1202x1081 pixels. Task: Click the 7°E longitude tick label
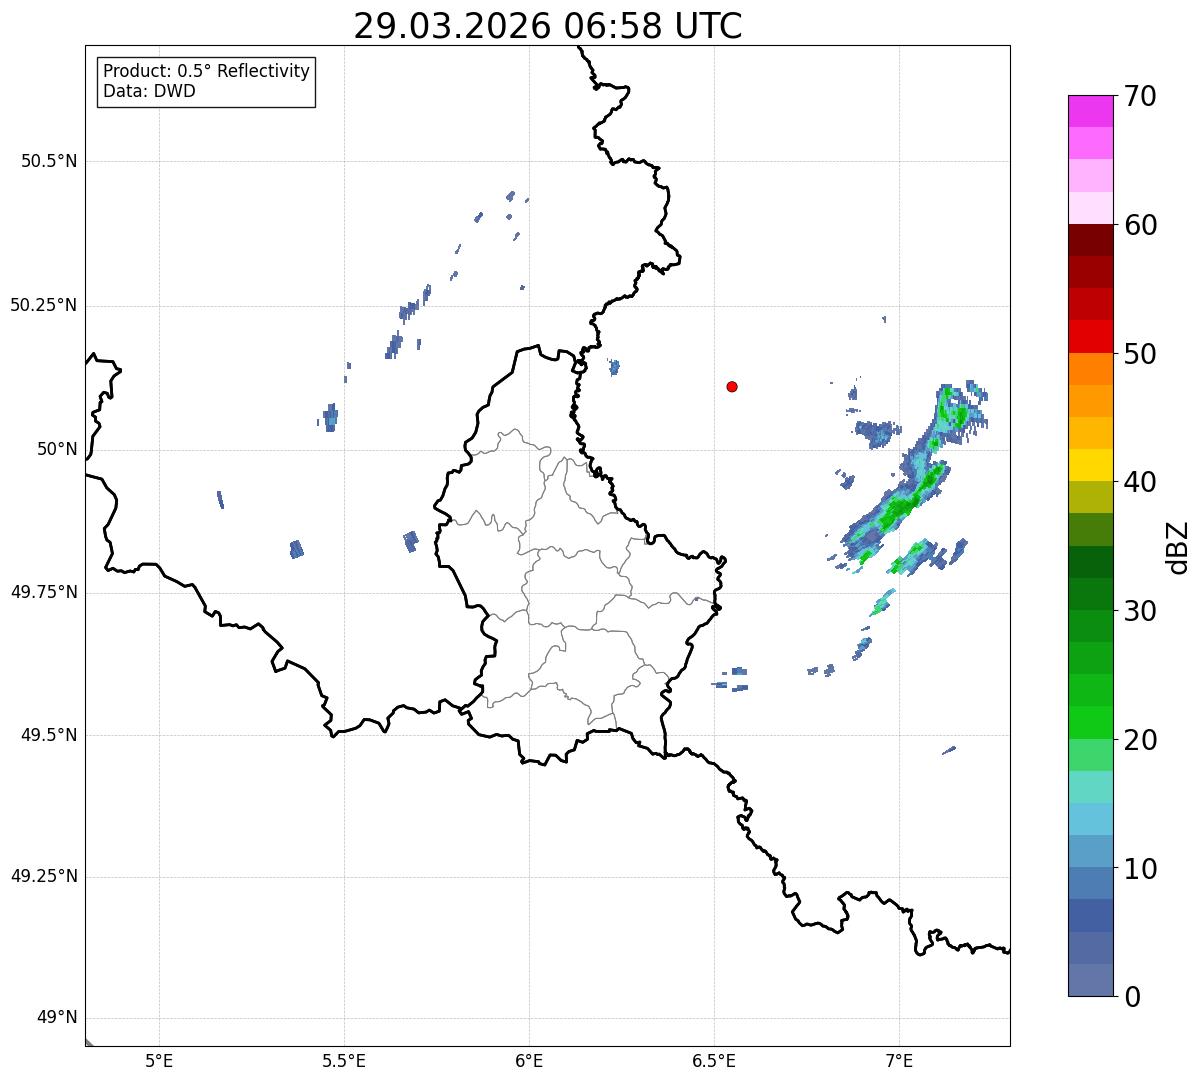[899, 1061]
